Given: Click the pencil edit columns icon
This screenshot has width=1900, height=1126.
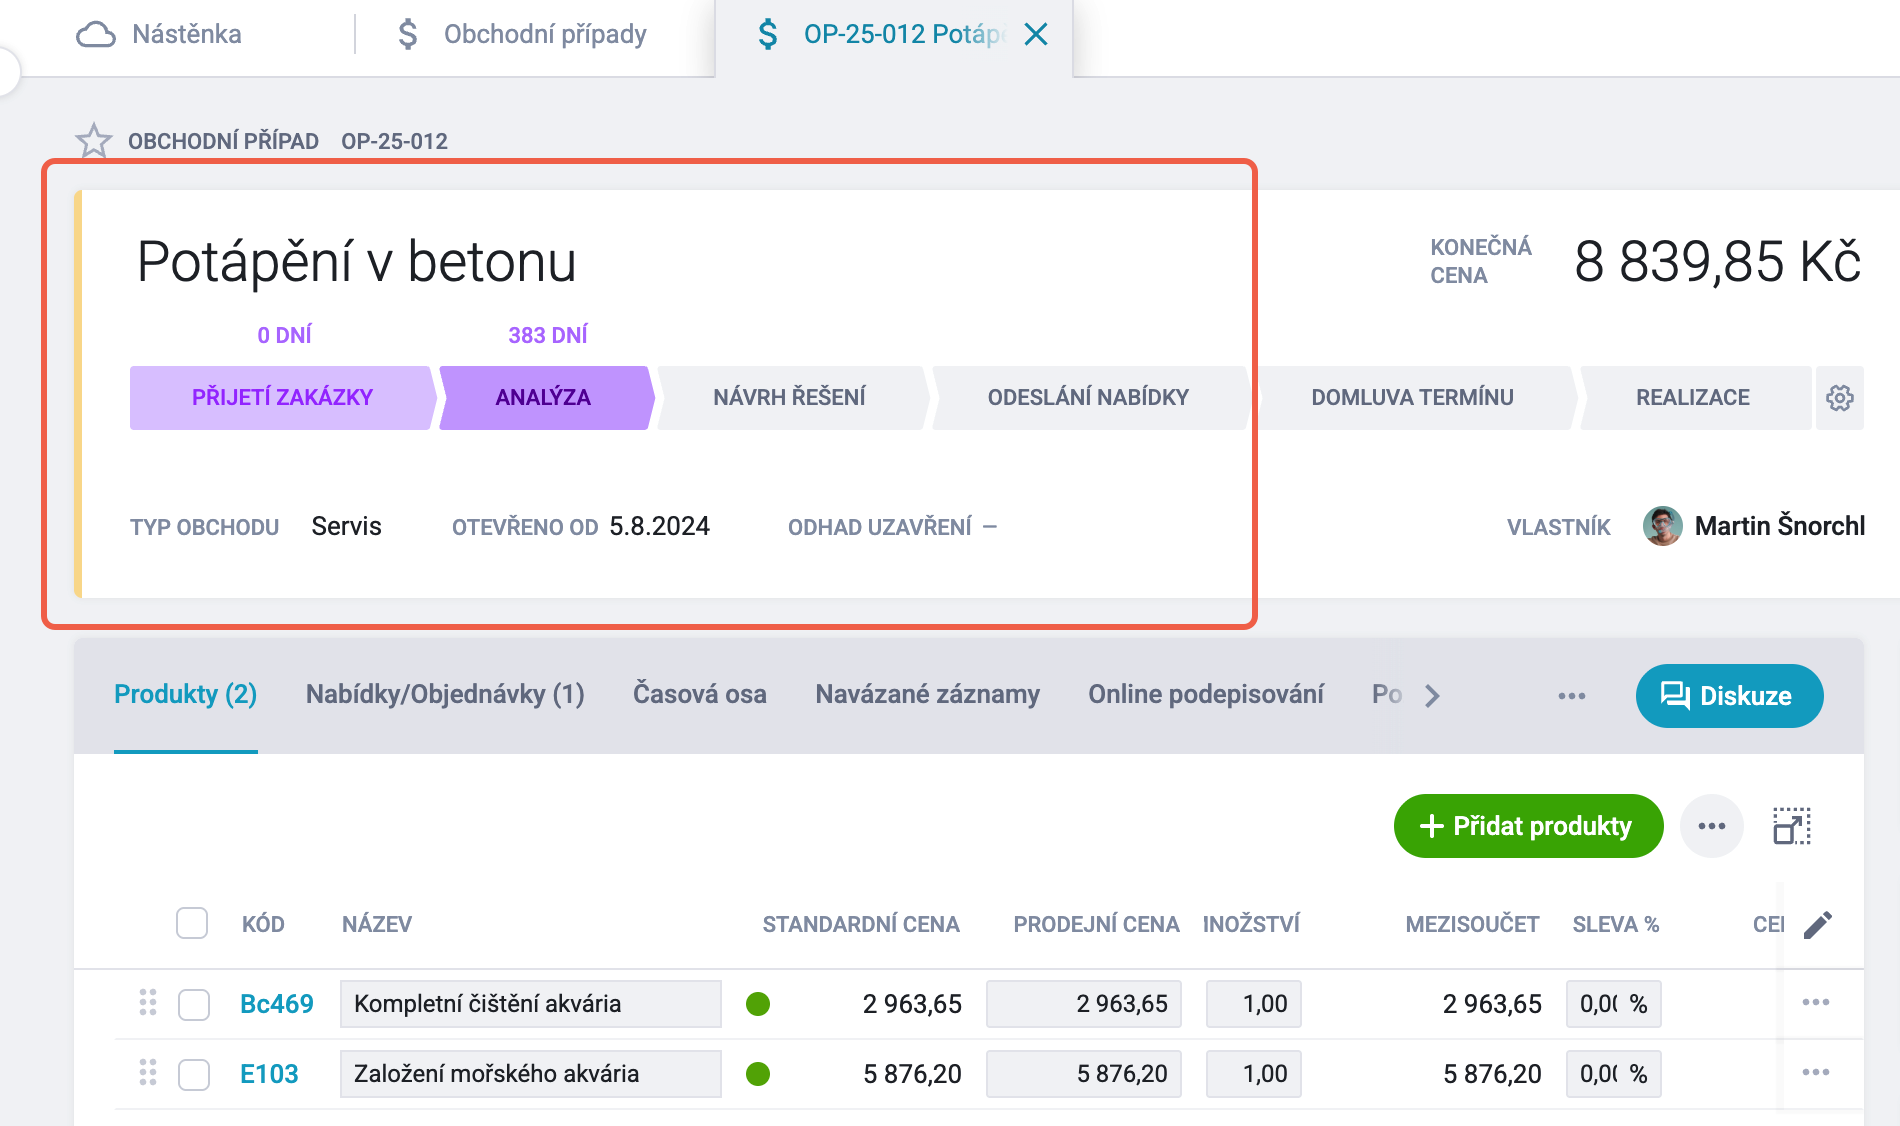Looking at the screenshot, I should click(1818, 925).
